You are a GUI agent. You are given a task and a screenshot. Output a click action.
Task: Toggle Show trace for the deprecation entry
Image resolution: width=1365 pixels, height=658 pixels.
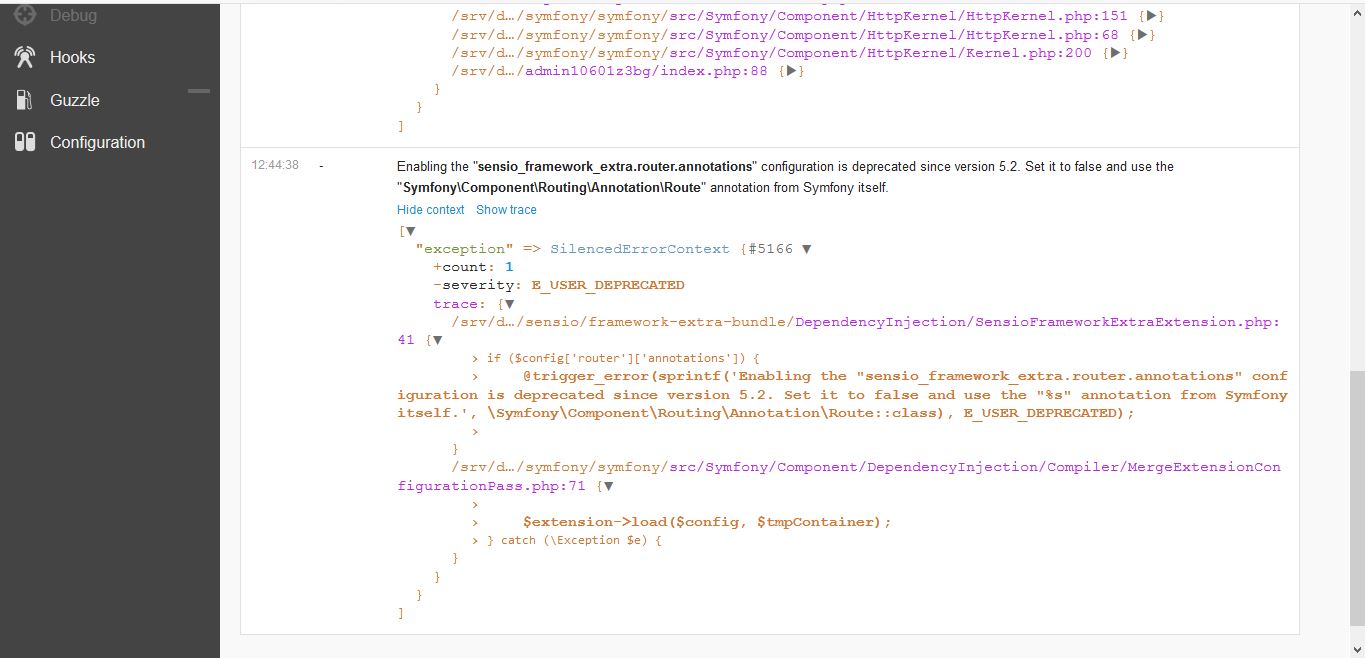(x=506, y=210)
